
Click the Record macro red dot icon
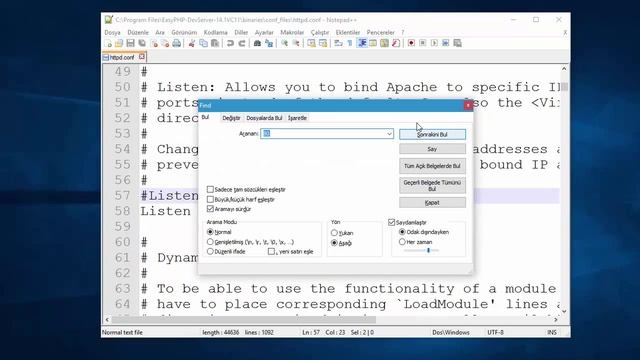[411, 43]
